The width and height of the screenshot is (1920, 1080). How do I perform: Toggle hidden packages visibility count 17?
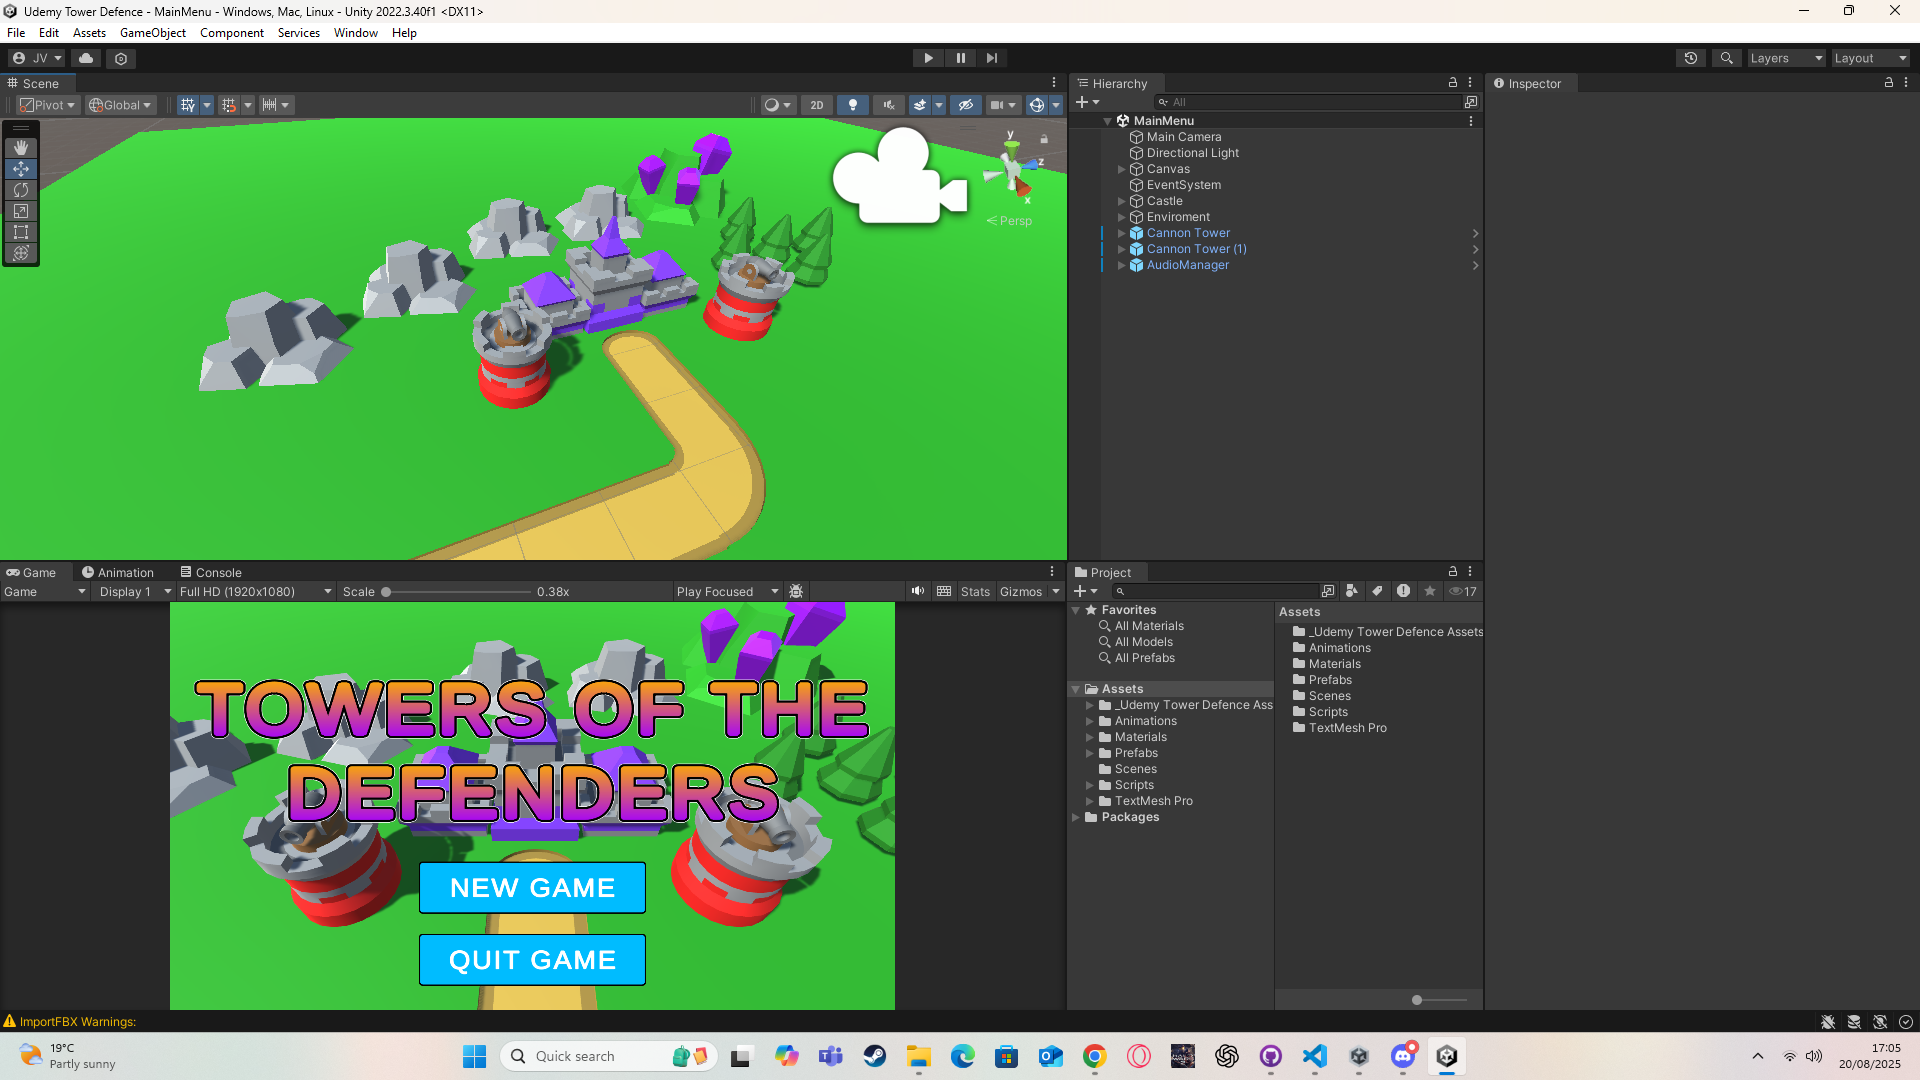pyautogui.click(x=1463, y=591)
